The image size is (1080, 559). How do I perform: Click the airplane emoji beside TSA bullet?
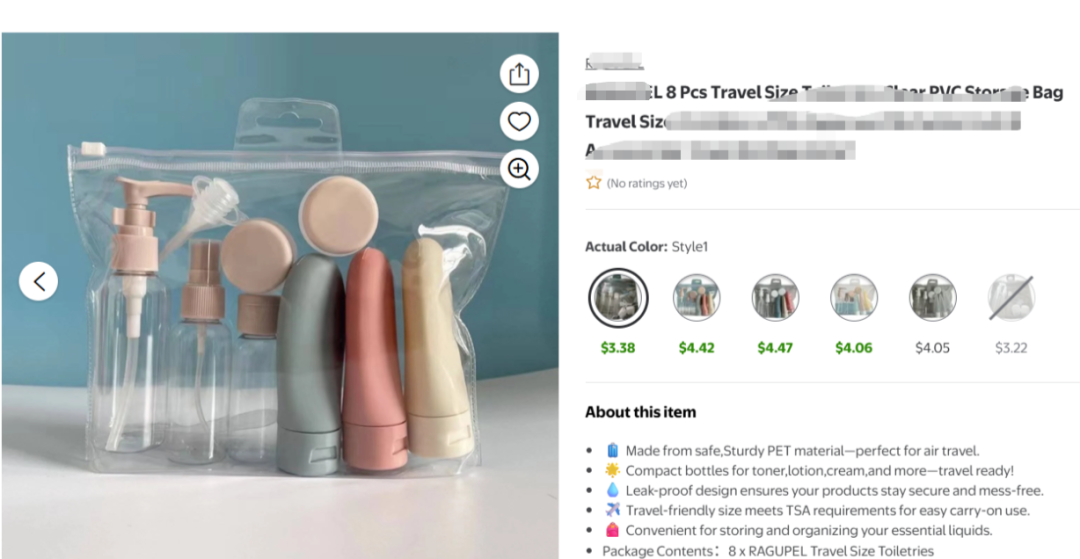pos(612,510)
